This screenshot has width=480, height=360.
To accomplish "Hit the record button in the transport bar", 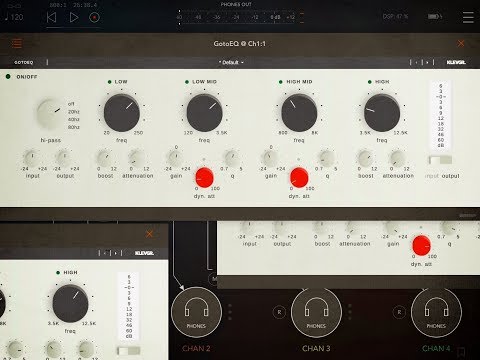I will pyautogui.click(x=94, y=17).
